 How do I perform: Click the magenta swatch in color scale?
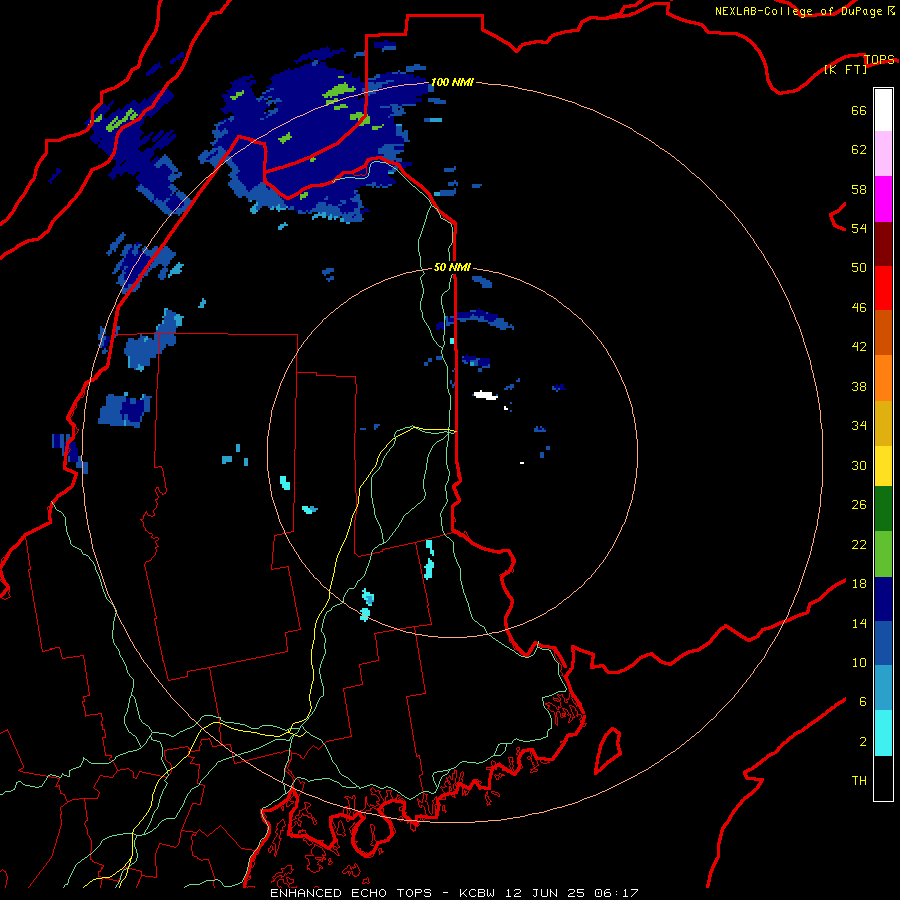click(883, 199)
